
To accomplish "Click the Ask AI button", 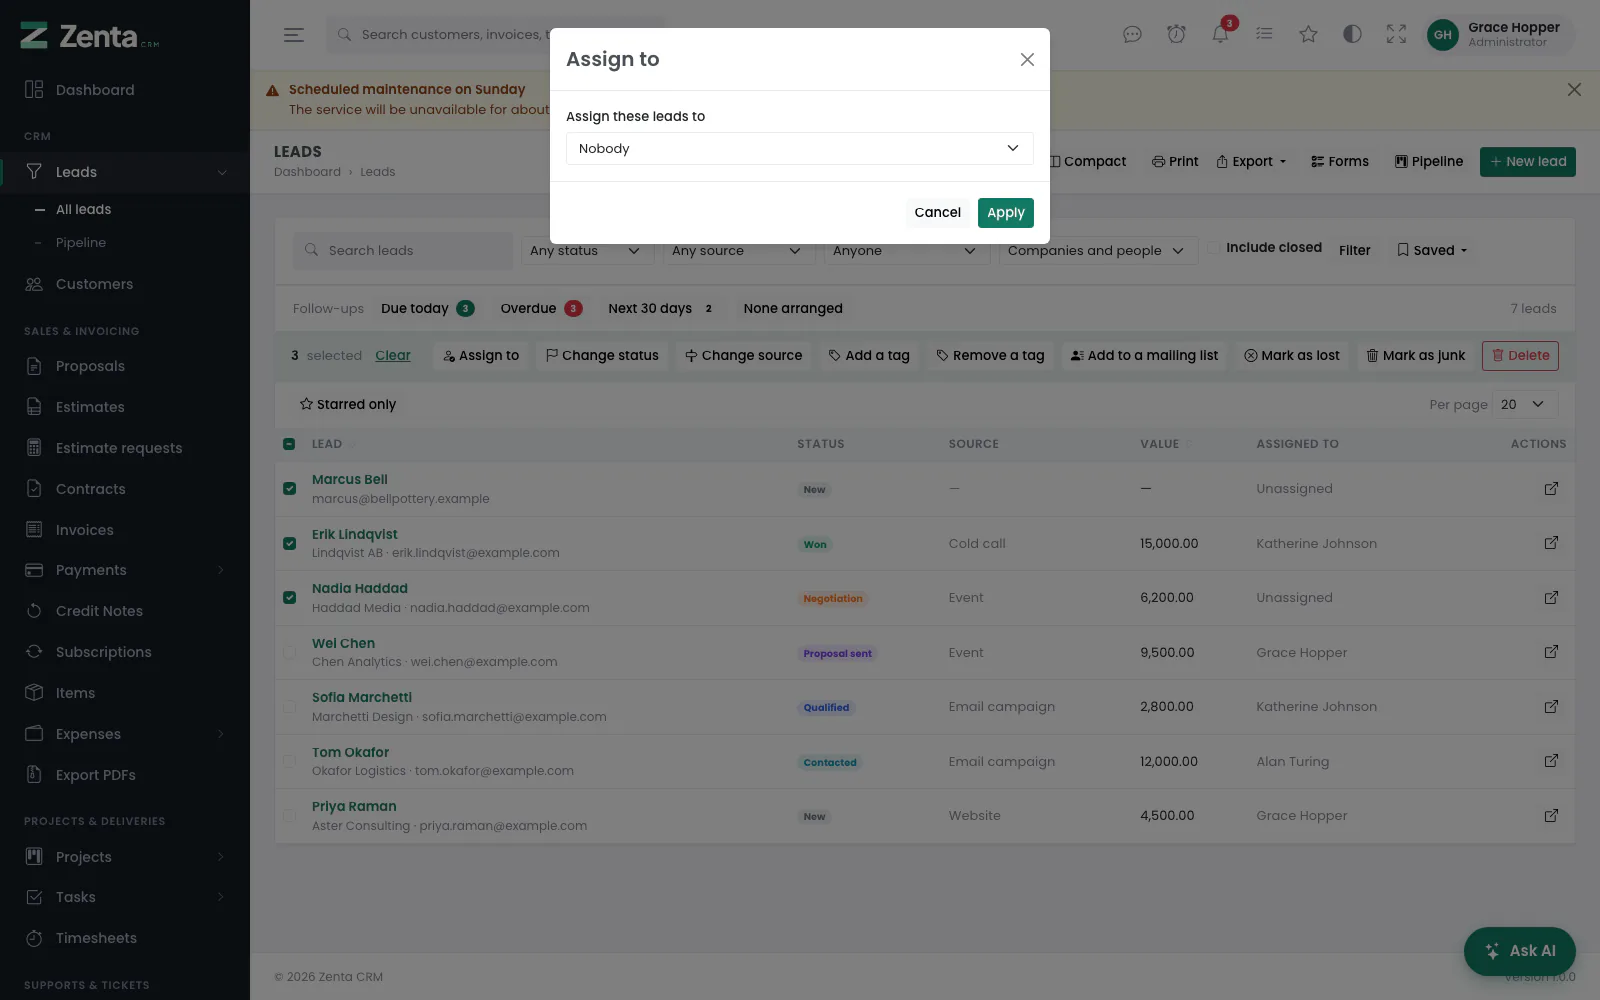I will pyautogui.click(x=1519, y=951).
